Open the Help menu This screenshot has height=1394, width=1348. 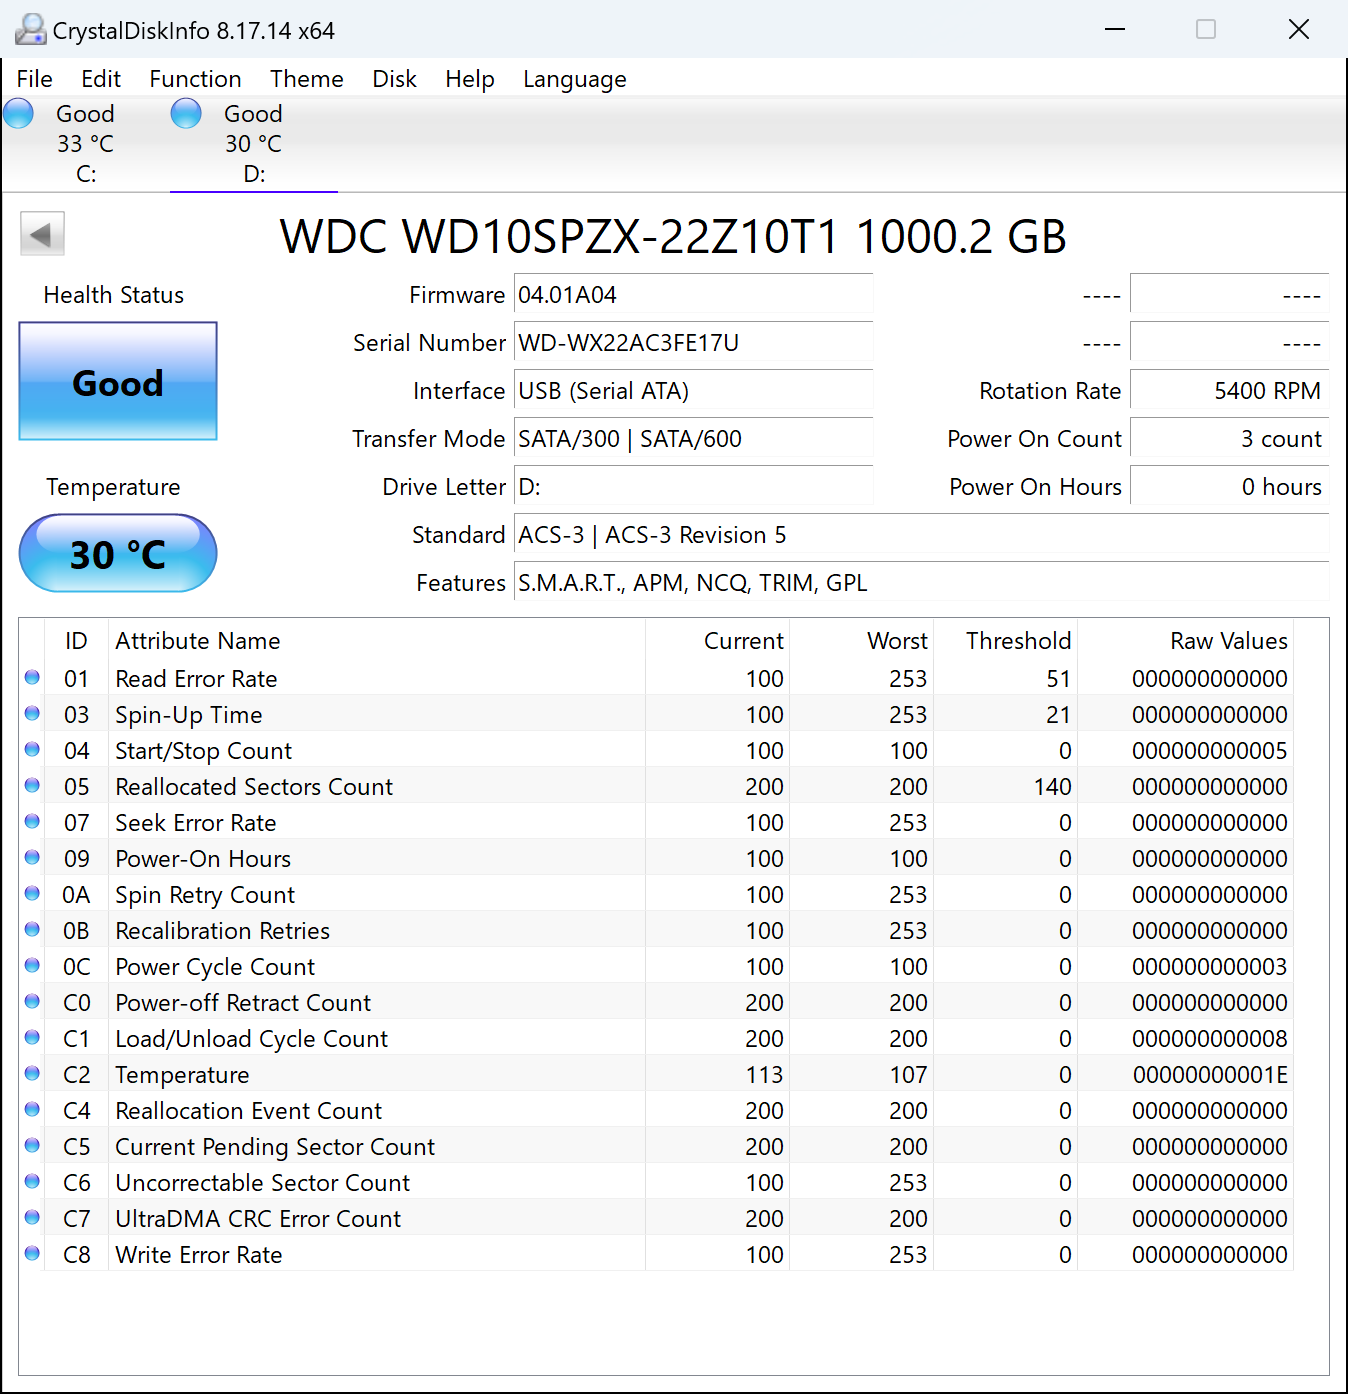pyautogui.click(x=470, y=79)
